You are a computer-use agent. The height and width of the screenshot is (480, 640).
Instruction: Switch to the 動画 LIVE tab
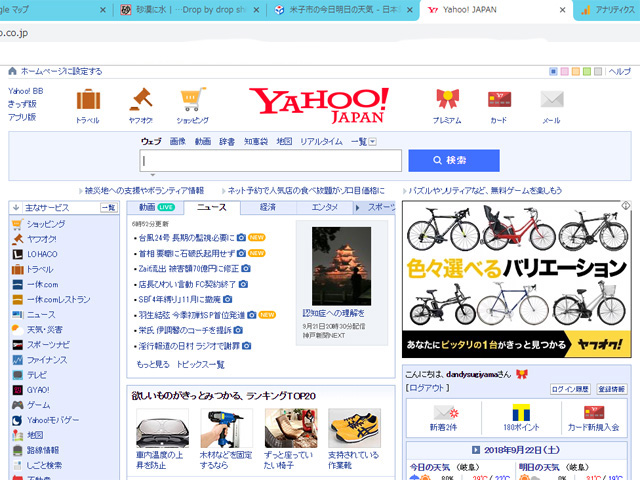[x=157, y=207]
